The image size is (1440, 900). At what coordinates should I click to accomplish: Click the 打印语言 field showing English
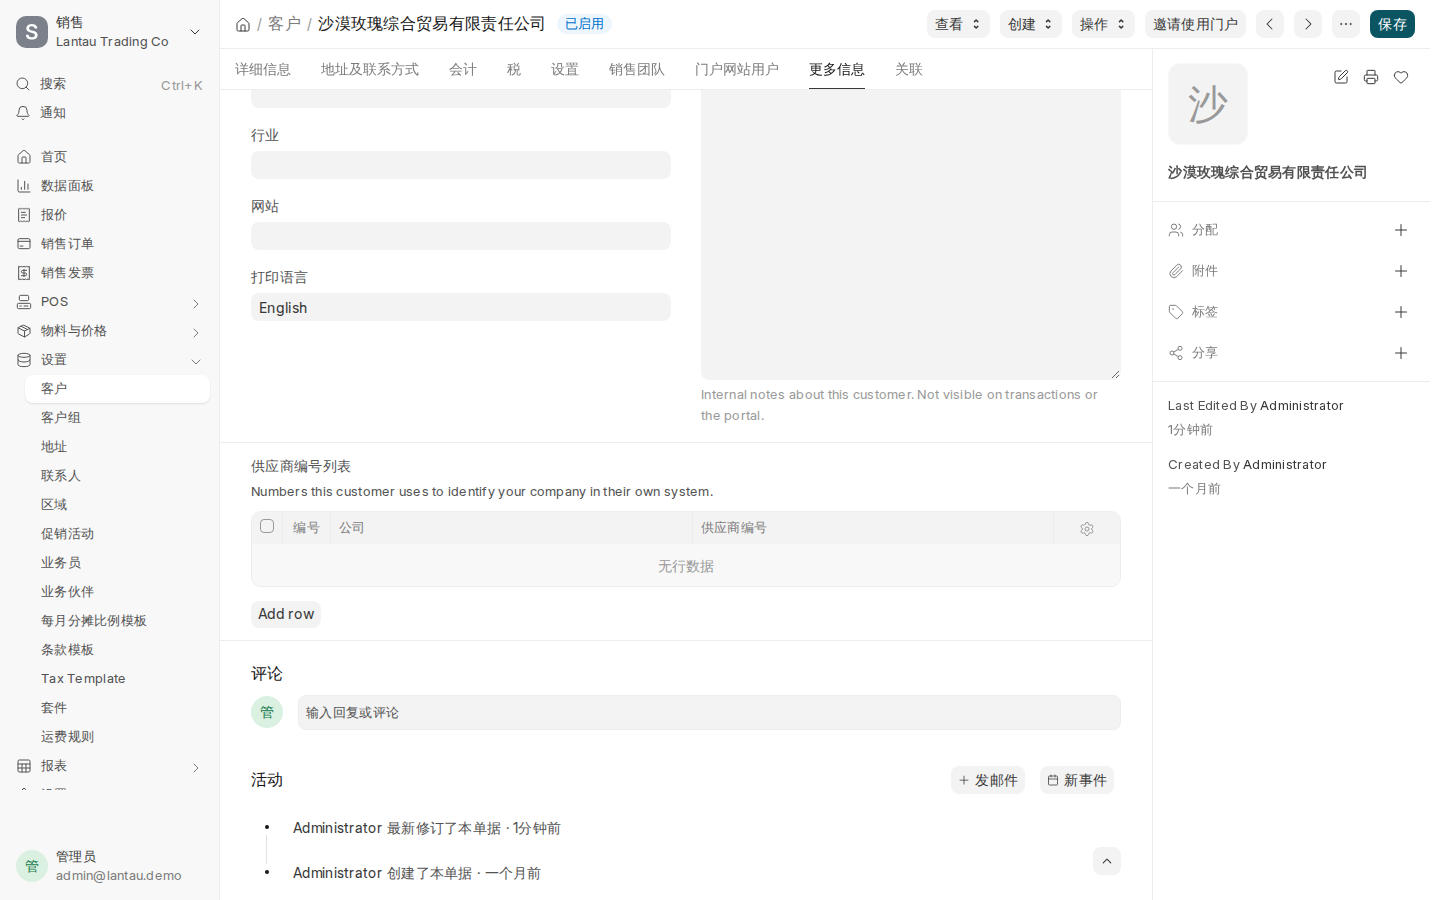pos(461,307)
